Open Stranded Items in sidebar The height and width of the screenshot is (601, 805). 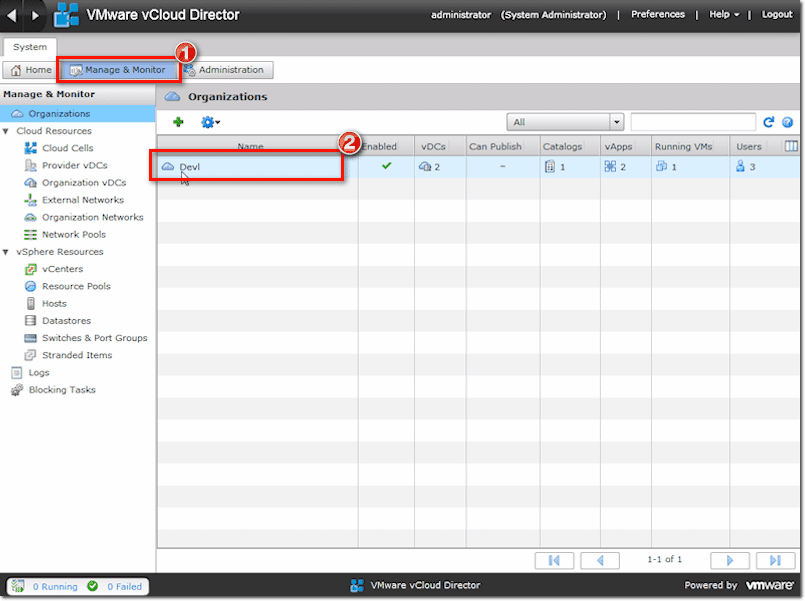76,355
